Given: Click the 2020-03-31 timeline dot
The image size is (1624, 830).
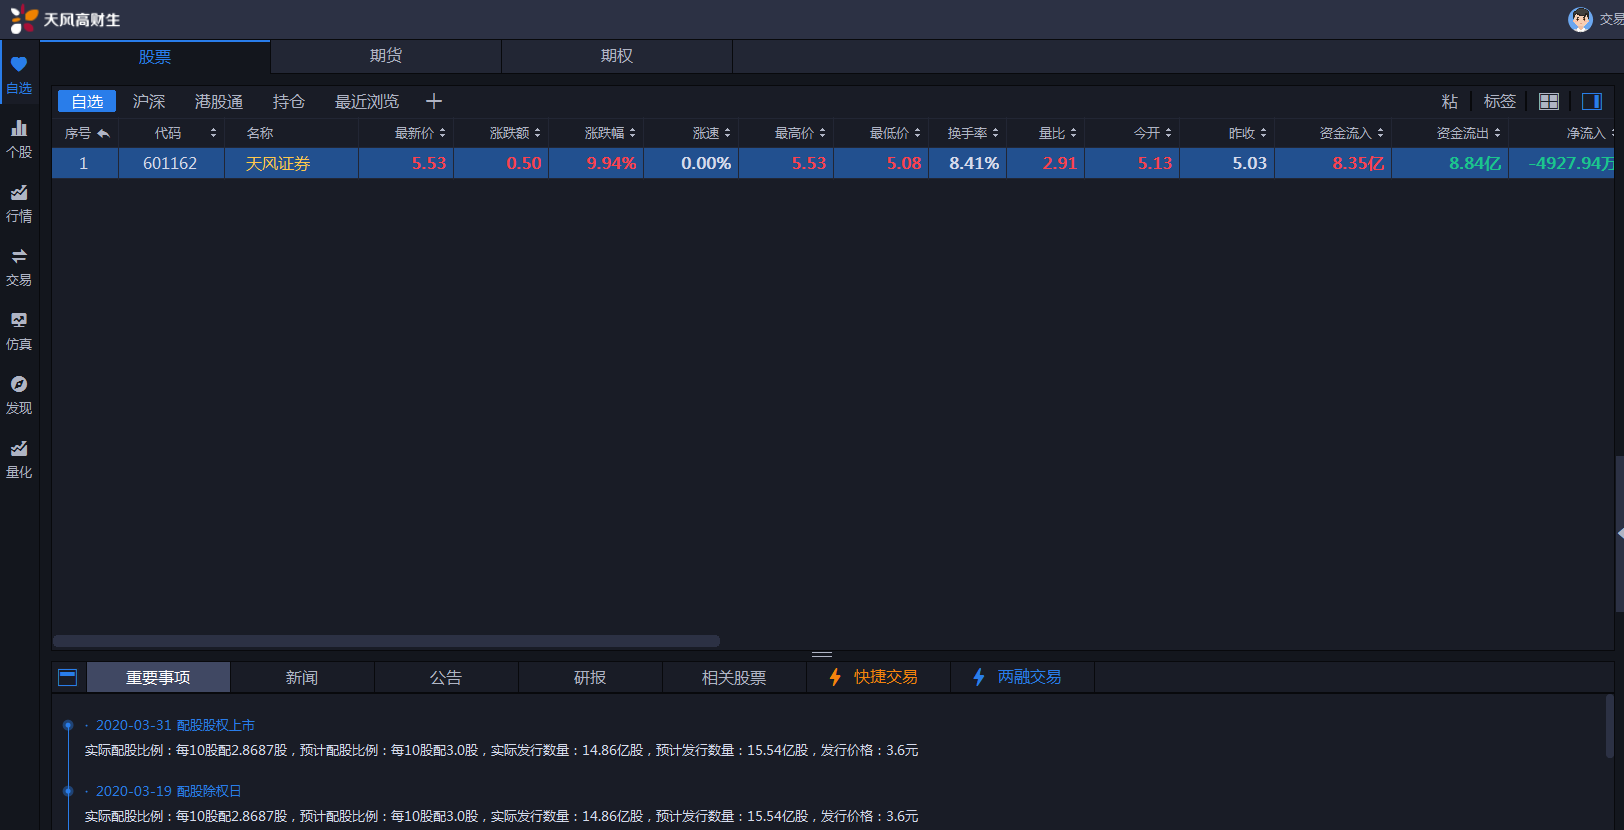Looking at the screenshot, I should pyautogui.click(x=68, y=725).
